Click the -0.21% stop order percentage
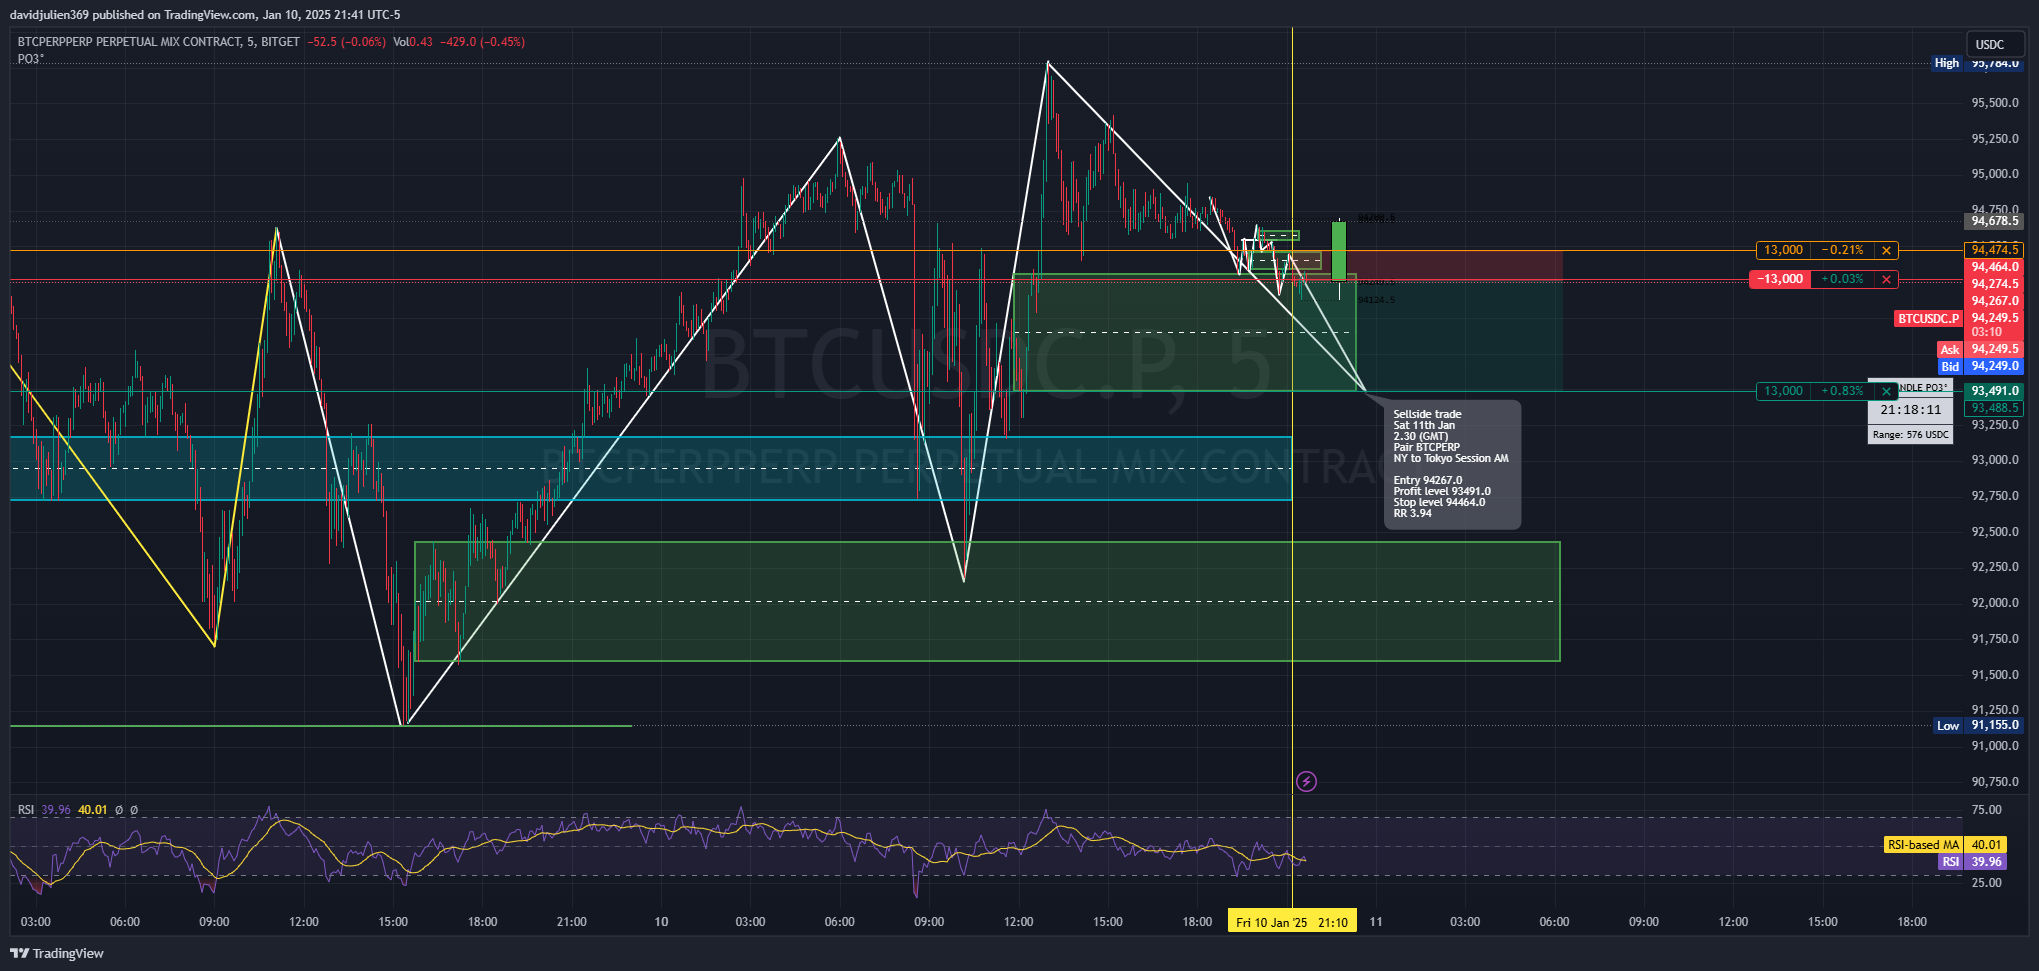2039x971 pixels. click(1843, 250)
